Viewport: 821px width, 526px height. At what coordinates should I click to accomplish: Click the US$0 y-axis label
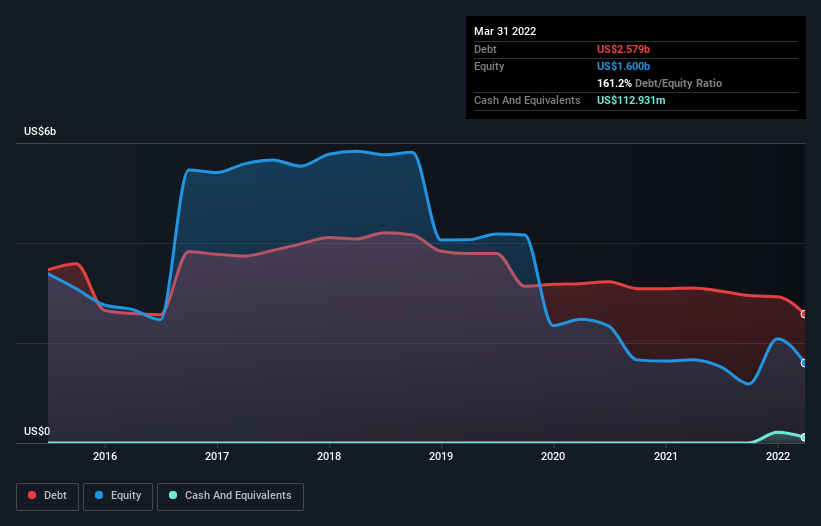[x=37, y=431]
